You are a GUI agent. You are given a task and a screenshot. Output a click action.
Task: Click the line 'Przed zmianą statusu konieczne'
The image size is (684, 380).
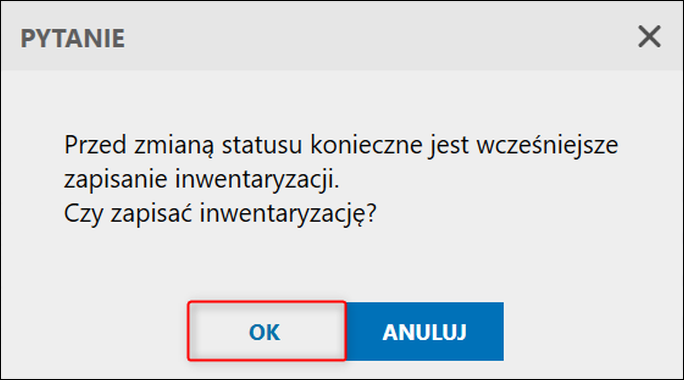pyautogui.click(x=243, y=145)
